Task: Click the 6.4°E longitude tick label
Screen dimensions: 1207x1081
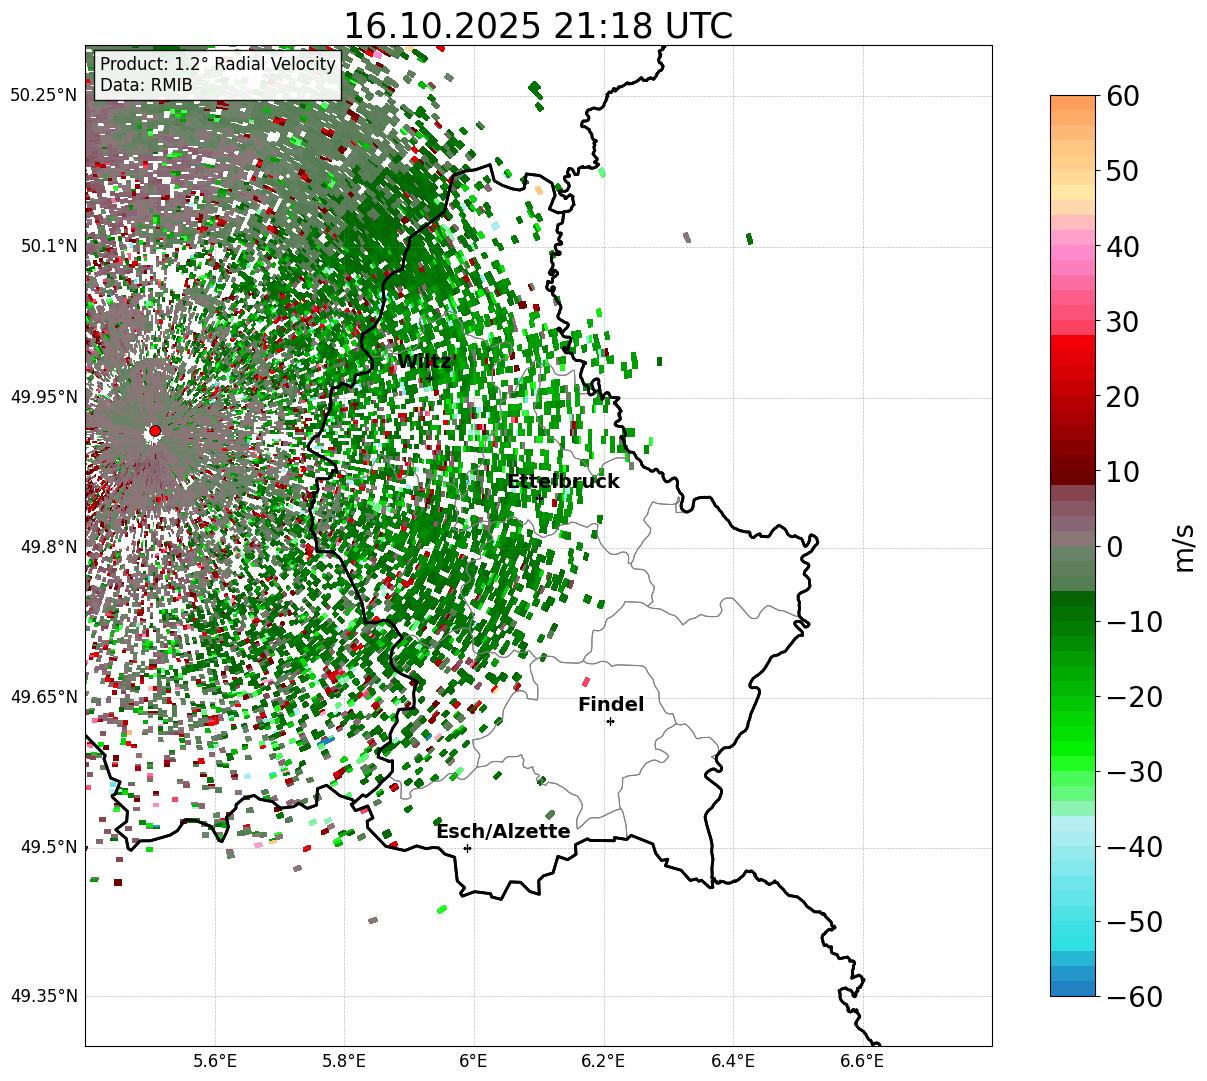Action: pos(733,1061)
